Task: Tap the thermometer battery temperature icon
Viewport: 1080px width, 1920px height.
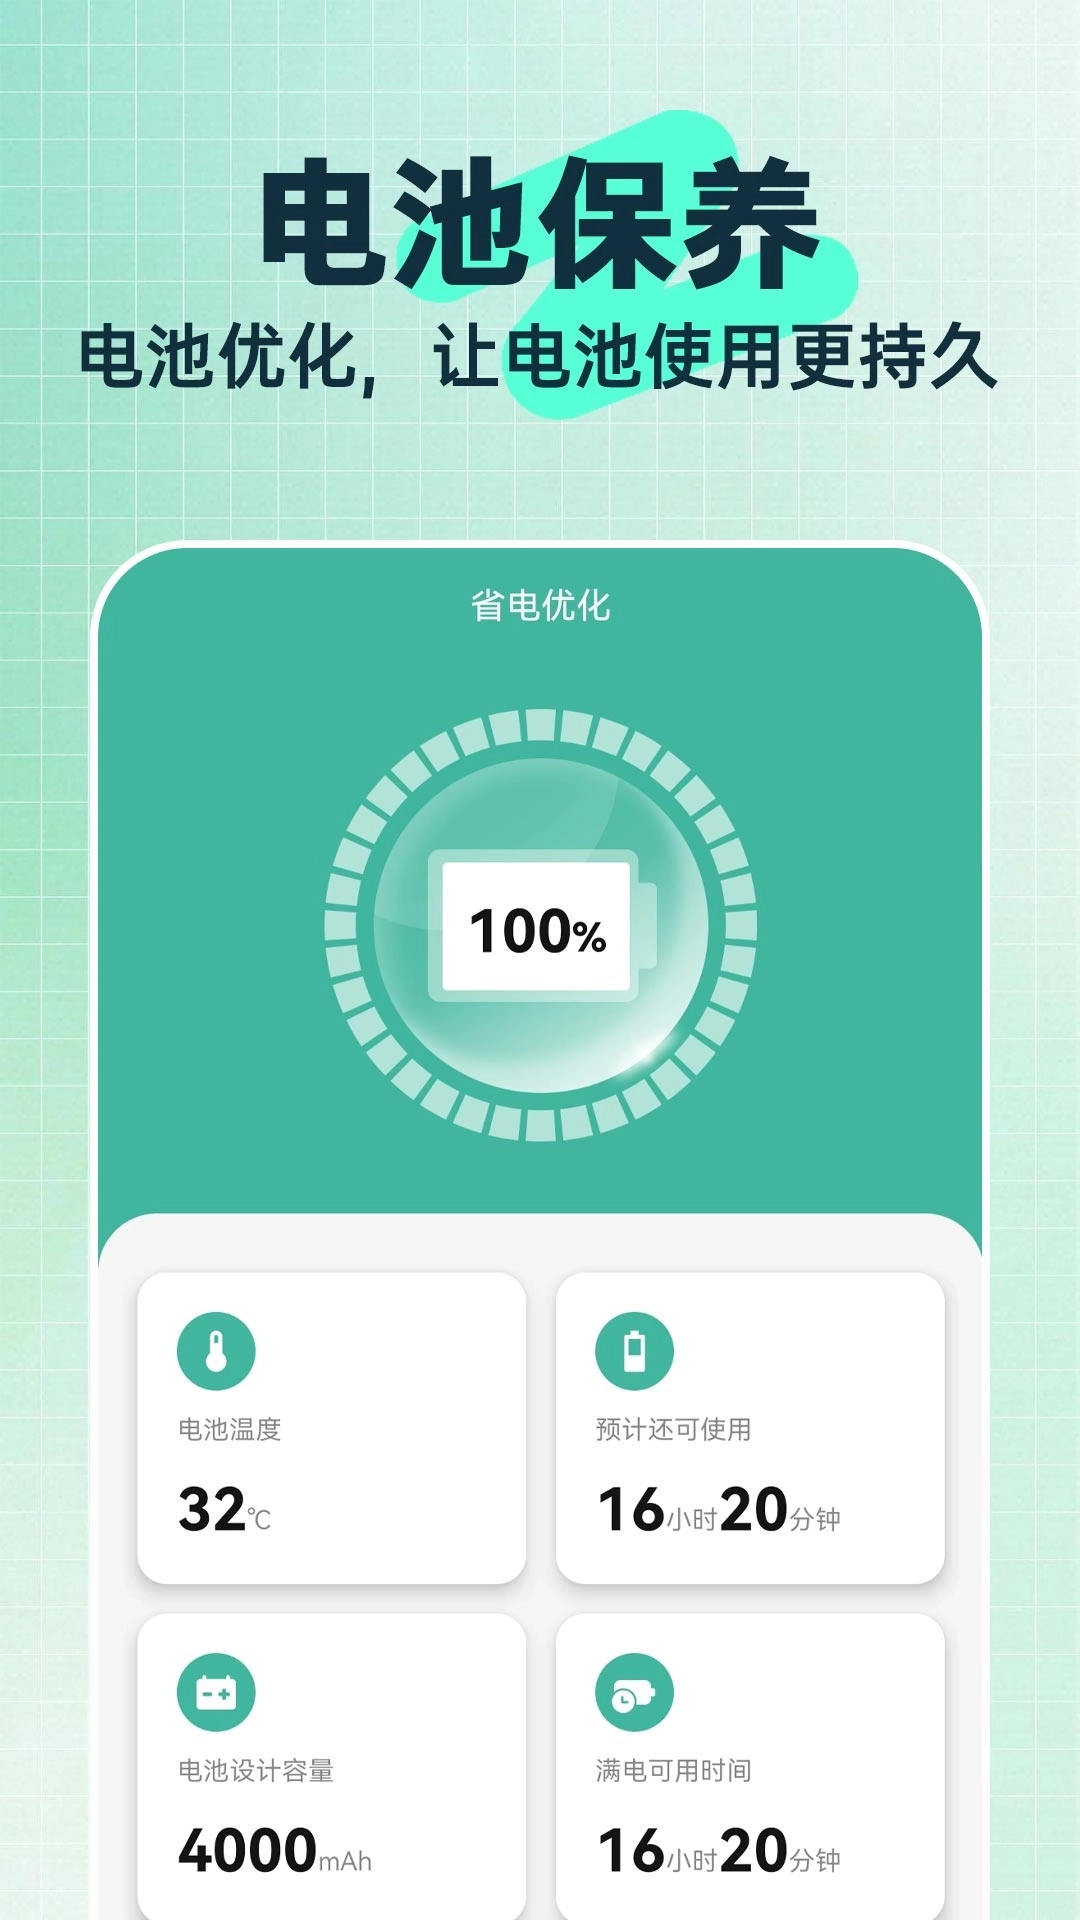Action: coord(216,1351)
